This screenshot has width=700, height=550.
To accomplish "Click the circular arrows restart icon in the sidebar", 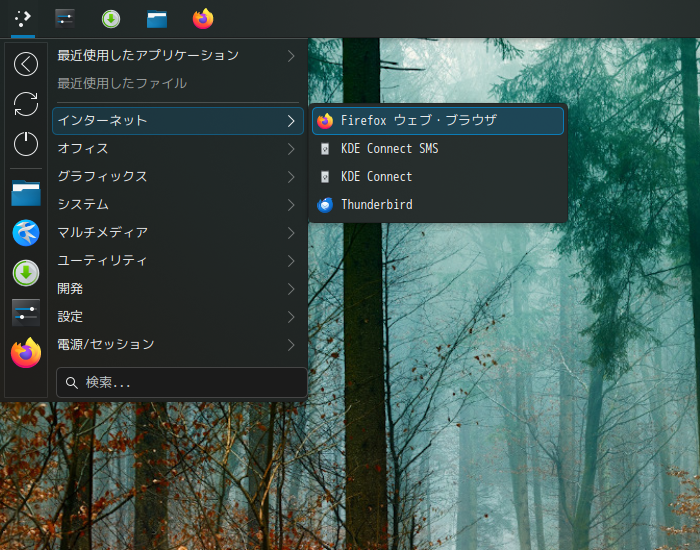I will click(x=26, y=104).
